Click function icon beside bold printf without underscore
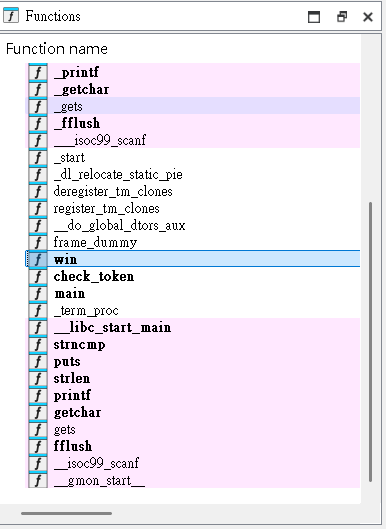The image size is (386, 529). point(38,395)
